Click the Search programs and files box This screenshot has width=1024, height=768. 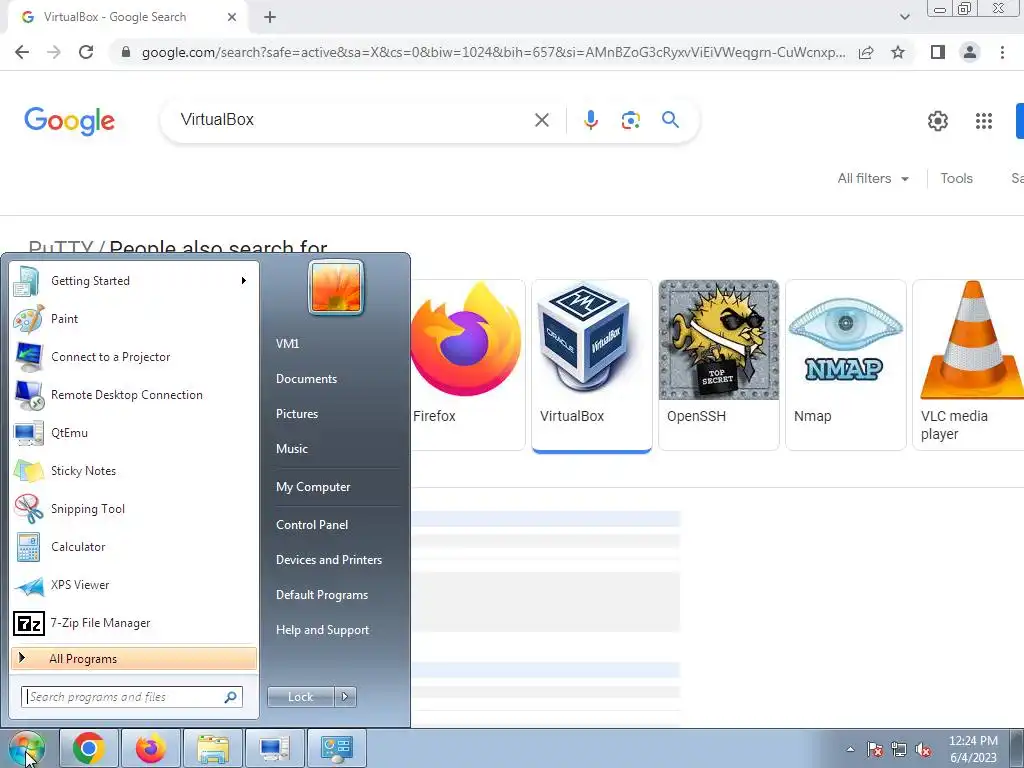(x=131, y=697)
